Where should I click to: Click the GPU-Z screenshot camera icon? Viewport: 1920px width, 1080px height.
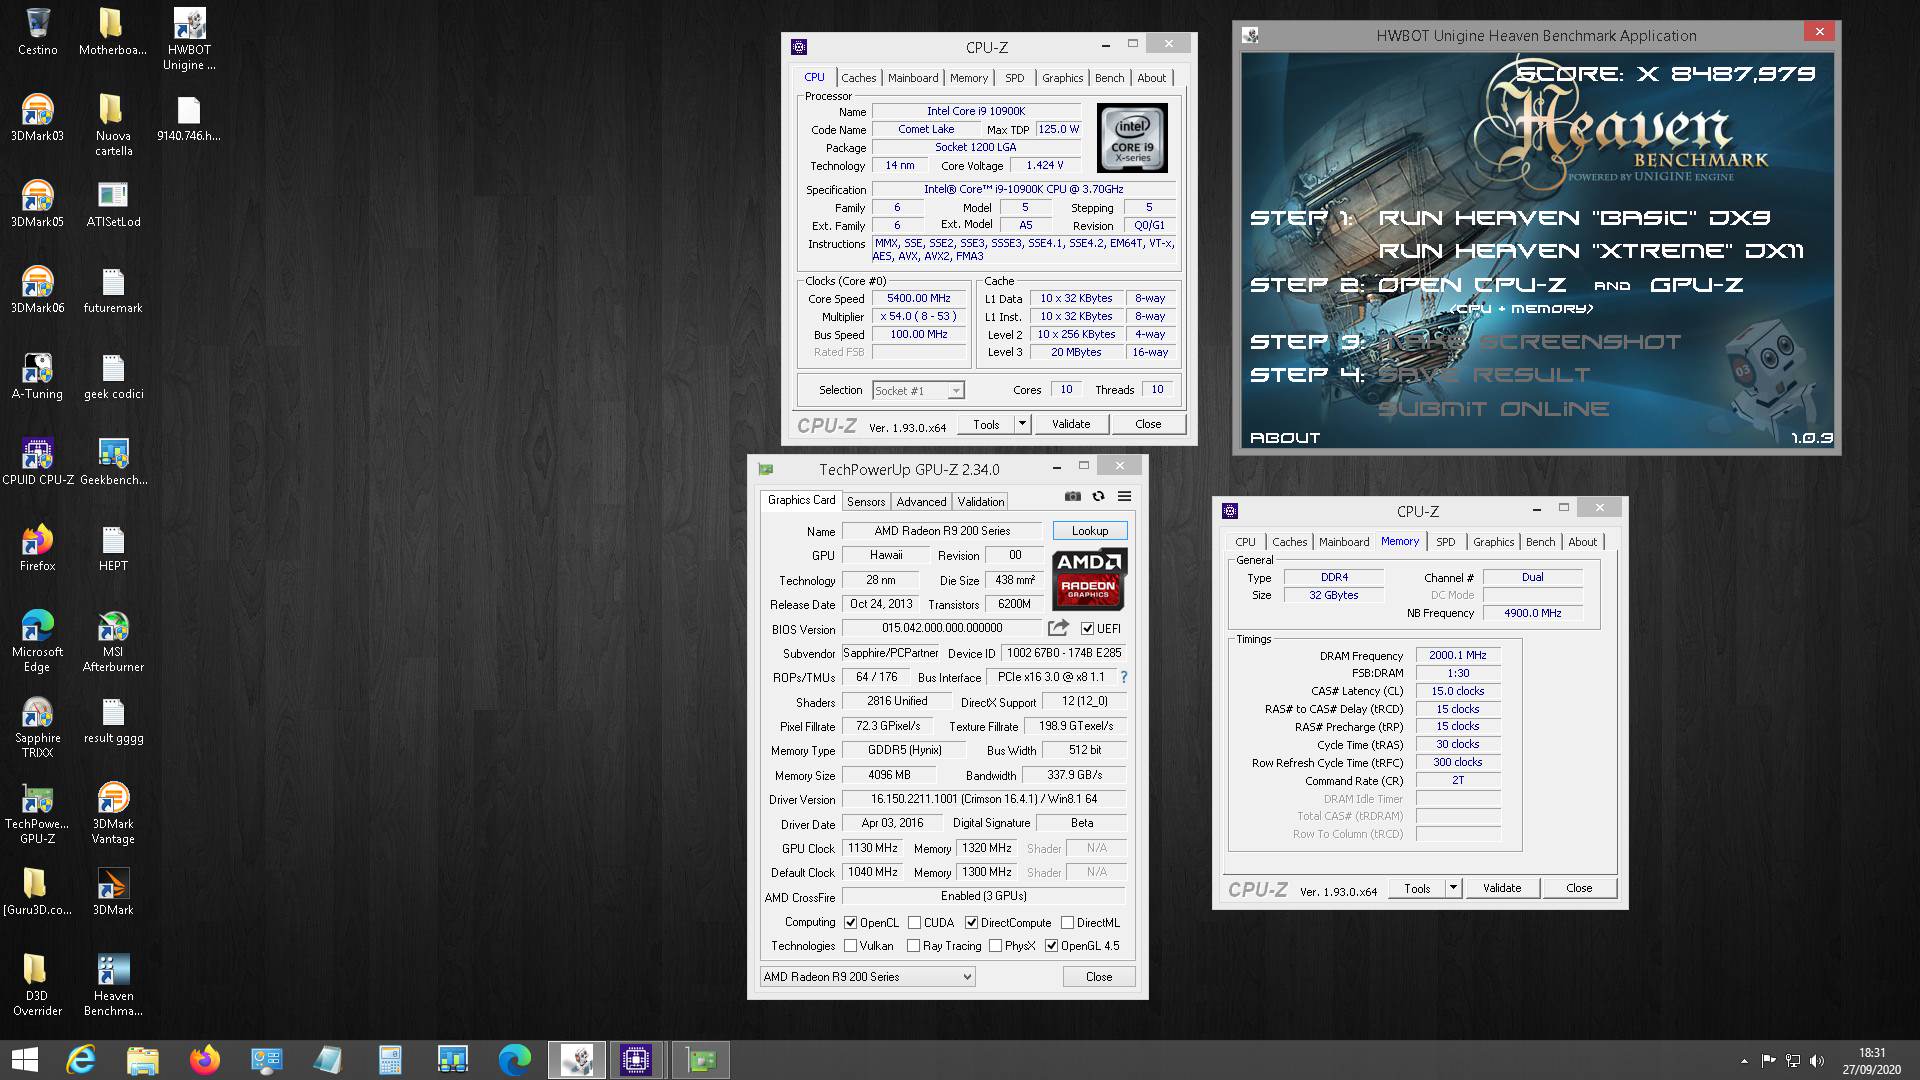tap(1073, 496)
